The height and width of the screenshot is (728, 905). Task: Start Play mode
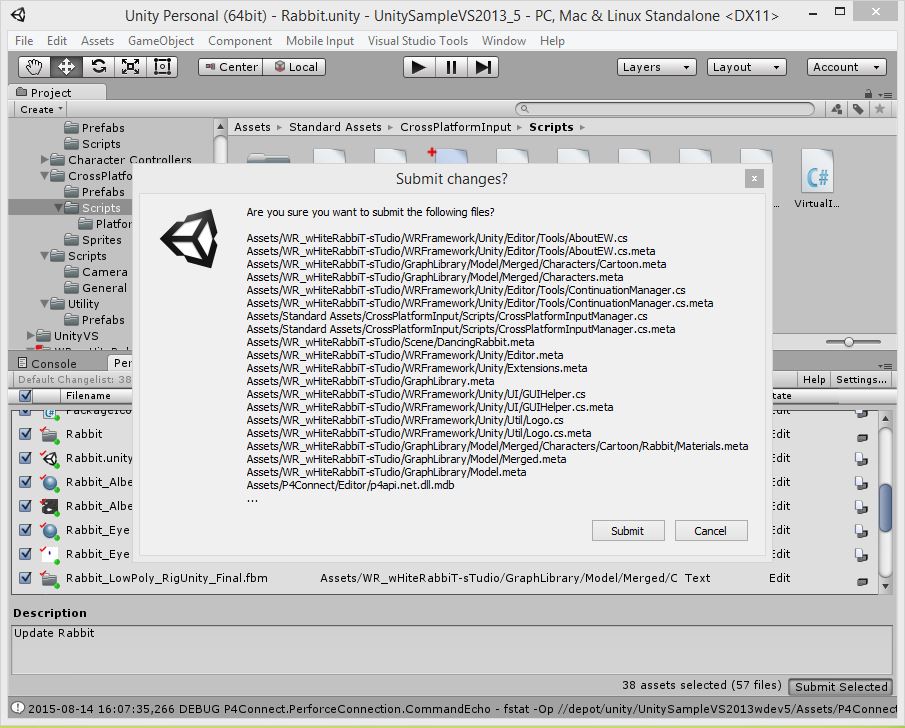click(x=418, y=67)
